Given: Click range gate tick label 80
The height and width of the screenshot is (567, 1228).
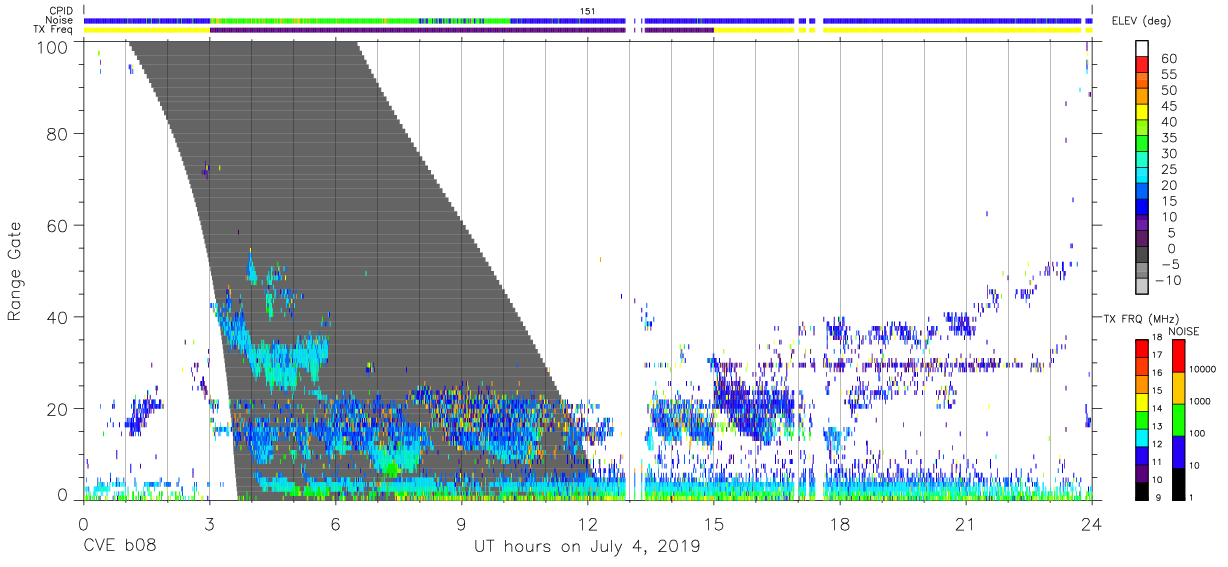Looking at the screenshot, I should point(58,134).
